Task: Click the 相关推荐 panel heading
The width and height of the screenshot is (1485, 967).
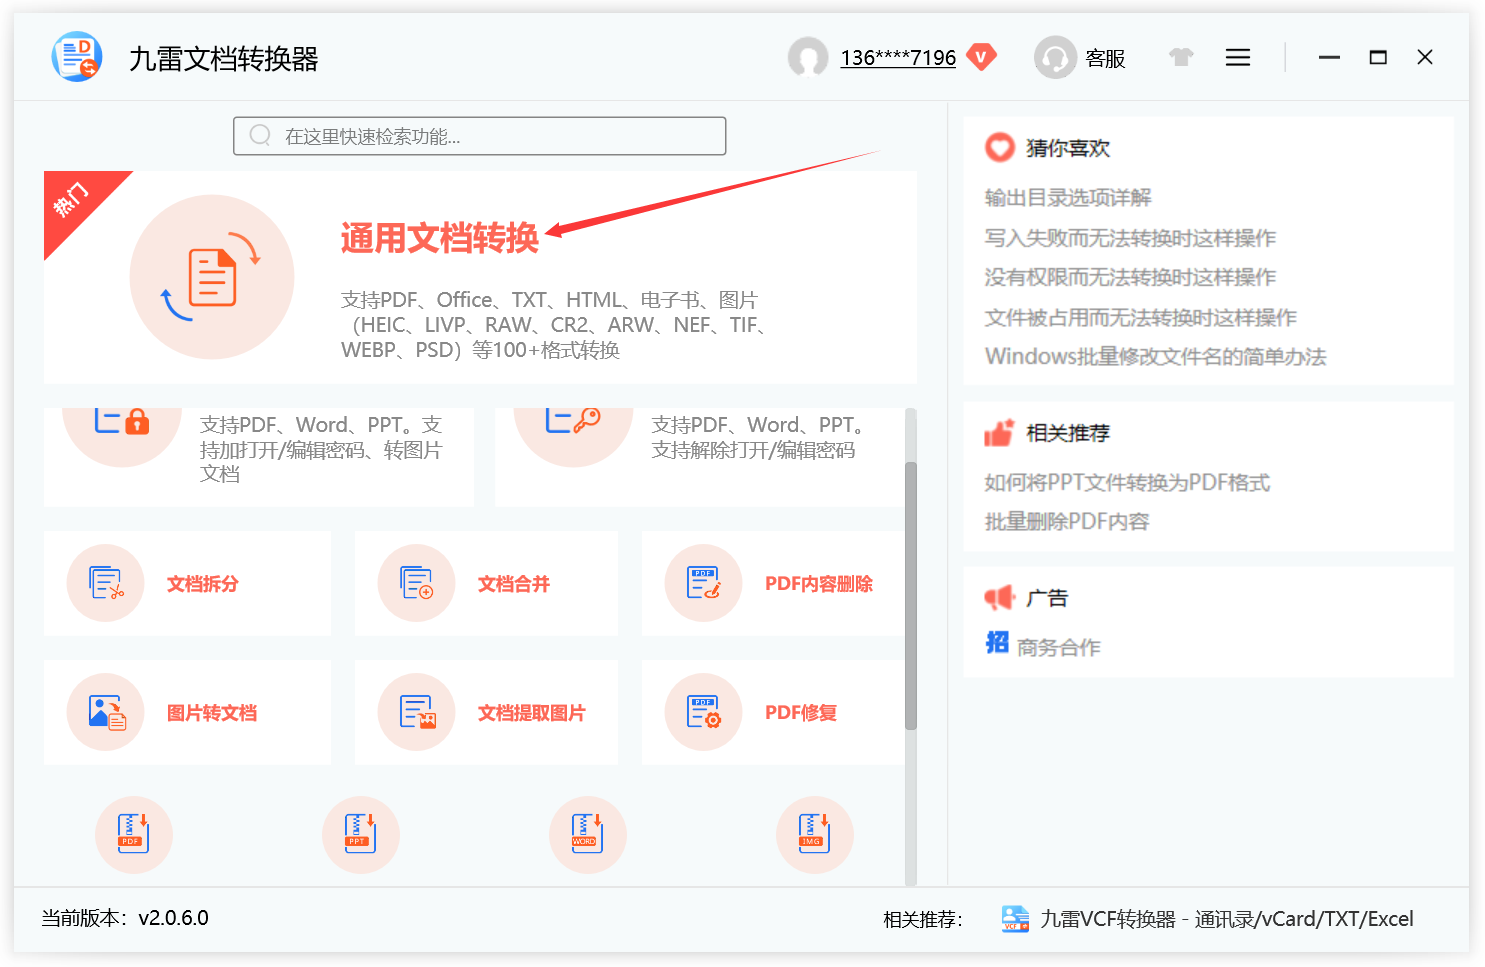Action: pos(1068,433)
